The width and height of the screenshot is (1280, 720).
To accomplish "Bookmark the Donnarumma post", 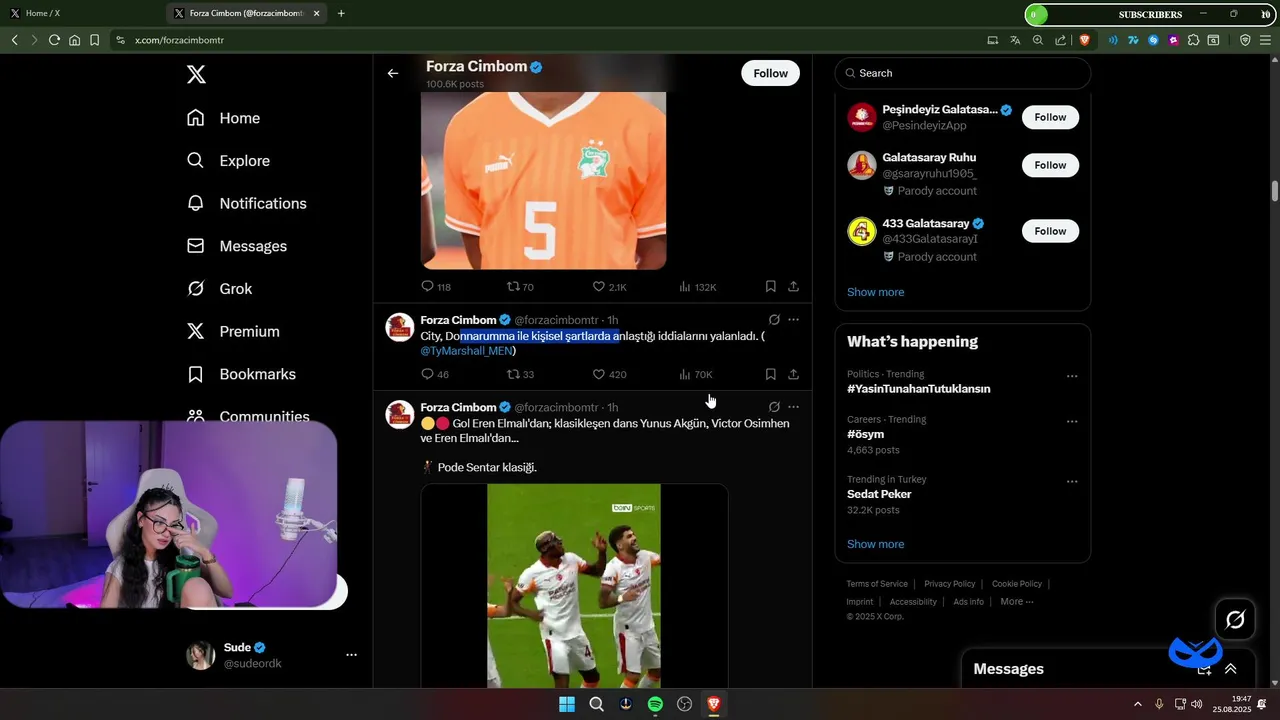I will 770,375.
